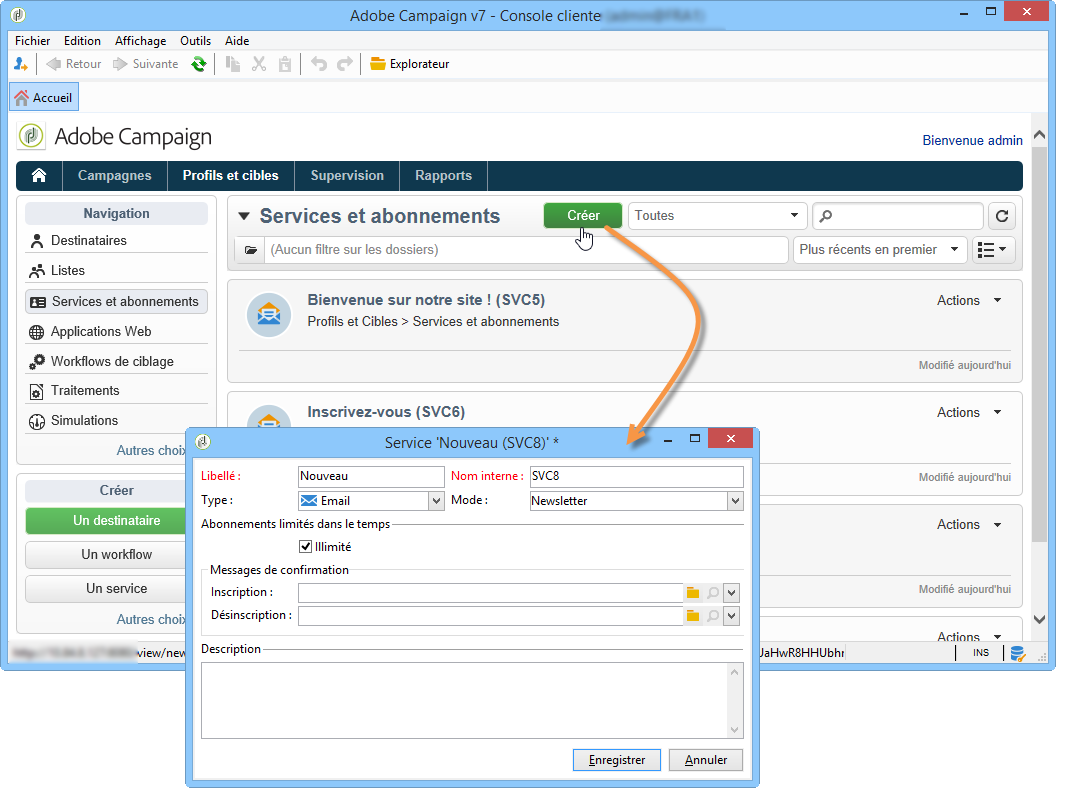Click the green Créer button
The width and height of the screenshot is (1070, 788).
(583, 216)
